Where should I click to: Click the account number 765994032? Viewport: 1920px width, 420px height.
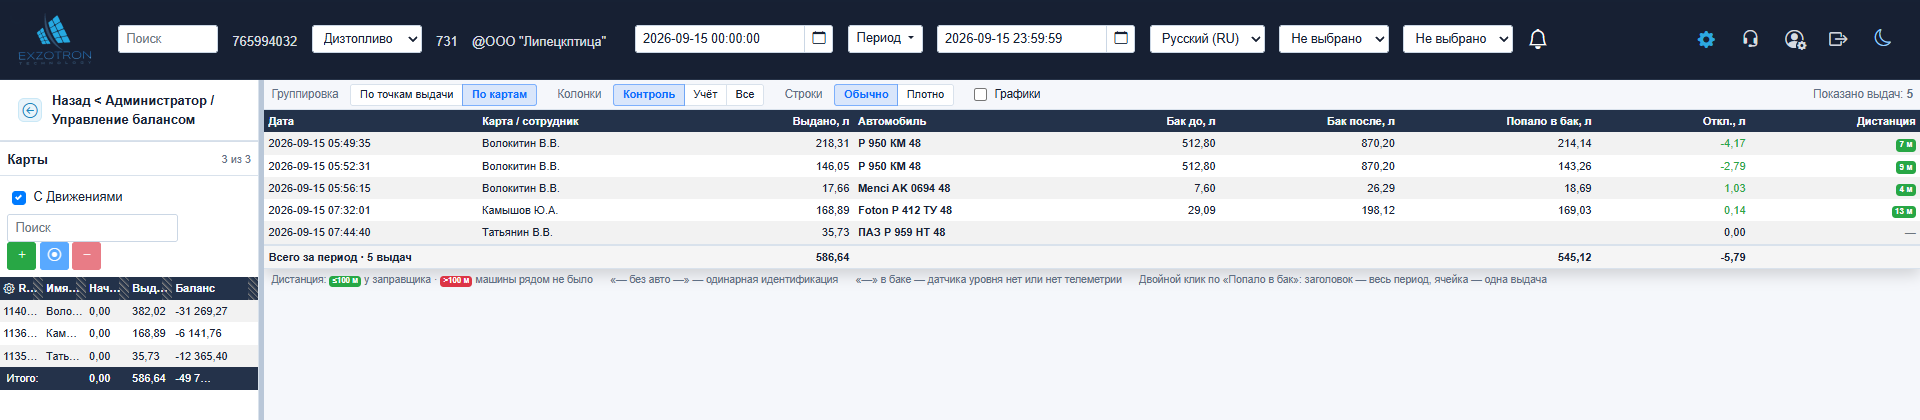click(x=265, y=41)
